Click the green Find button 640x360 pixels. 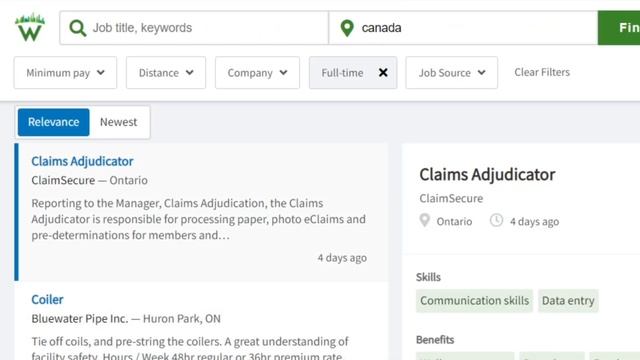[619, 28]
